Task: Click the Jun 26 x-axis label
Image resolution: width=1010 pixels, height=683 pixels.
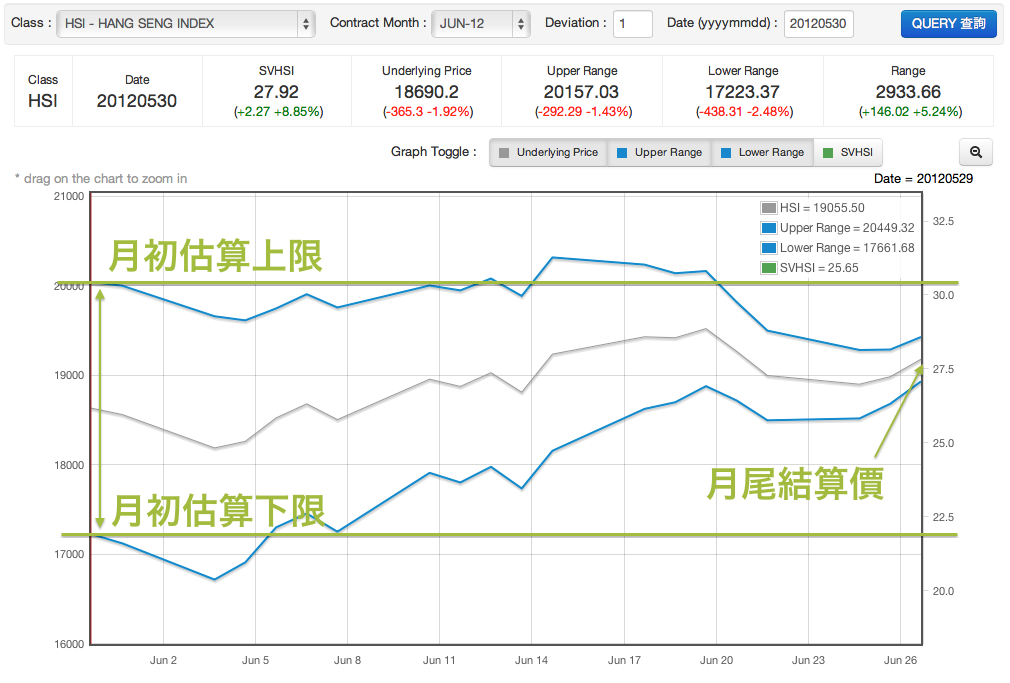Action: click(900, 660)
